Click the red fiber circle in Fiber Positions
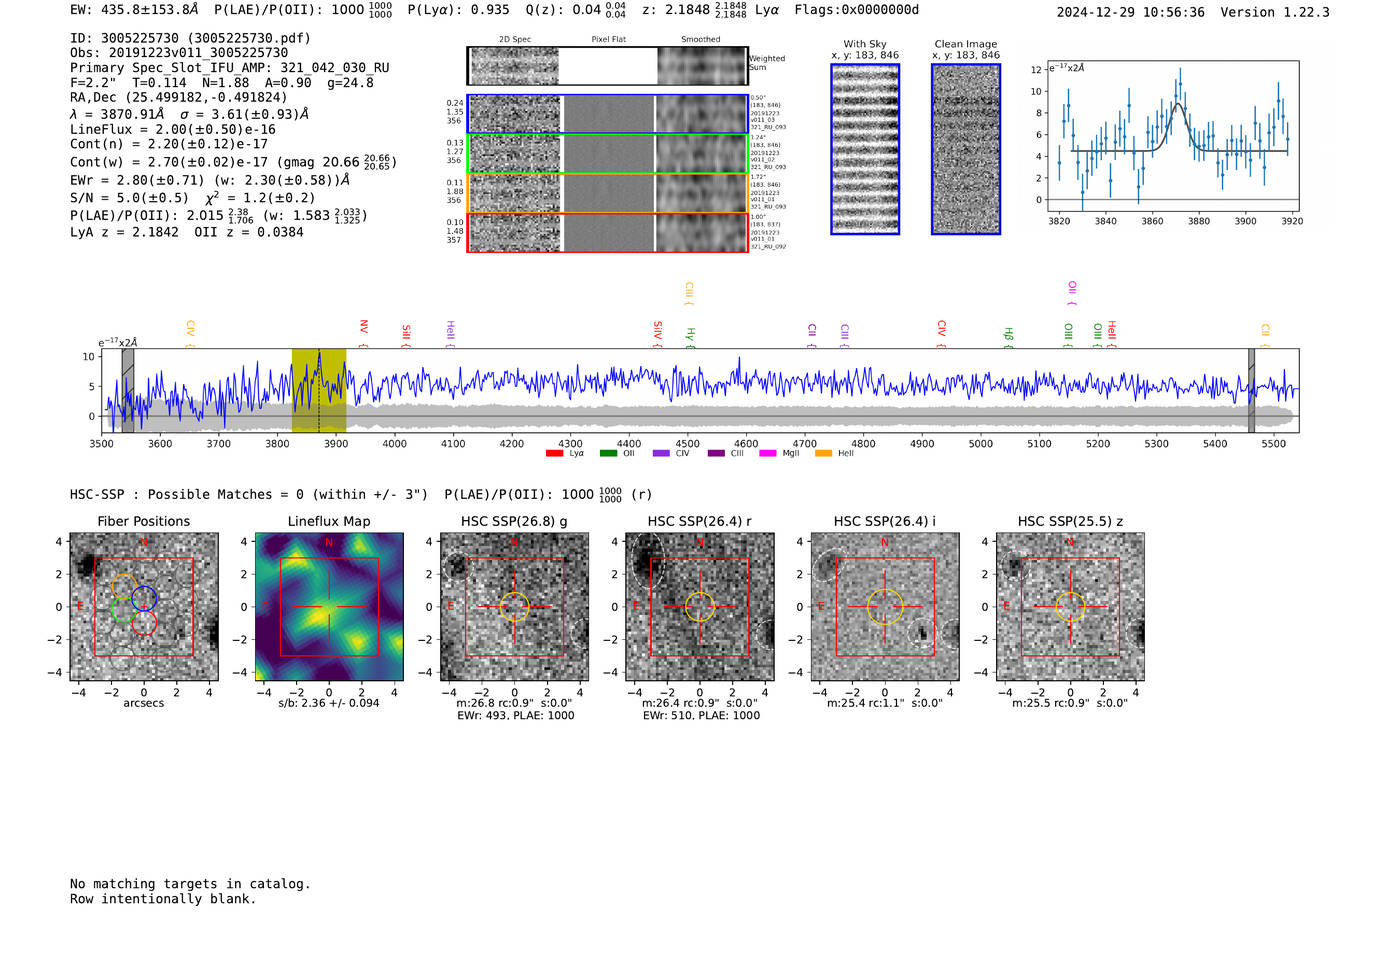Image resolution: width=1400 pixels, height=953 pixels. pyautogui.click(x=145, y=623)
